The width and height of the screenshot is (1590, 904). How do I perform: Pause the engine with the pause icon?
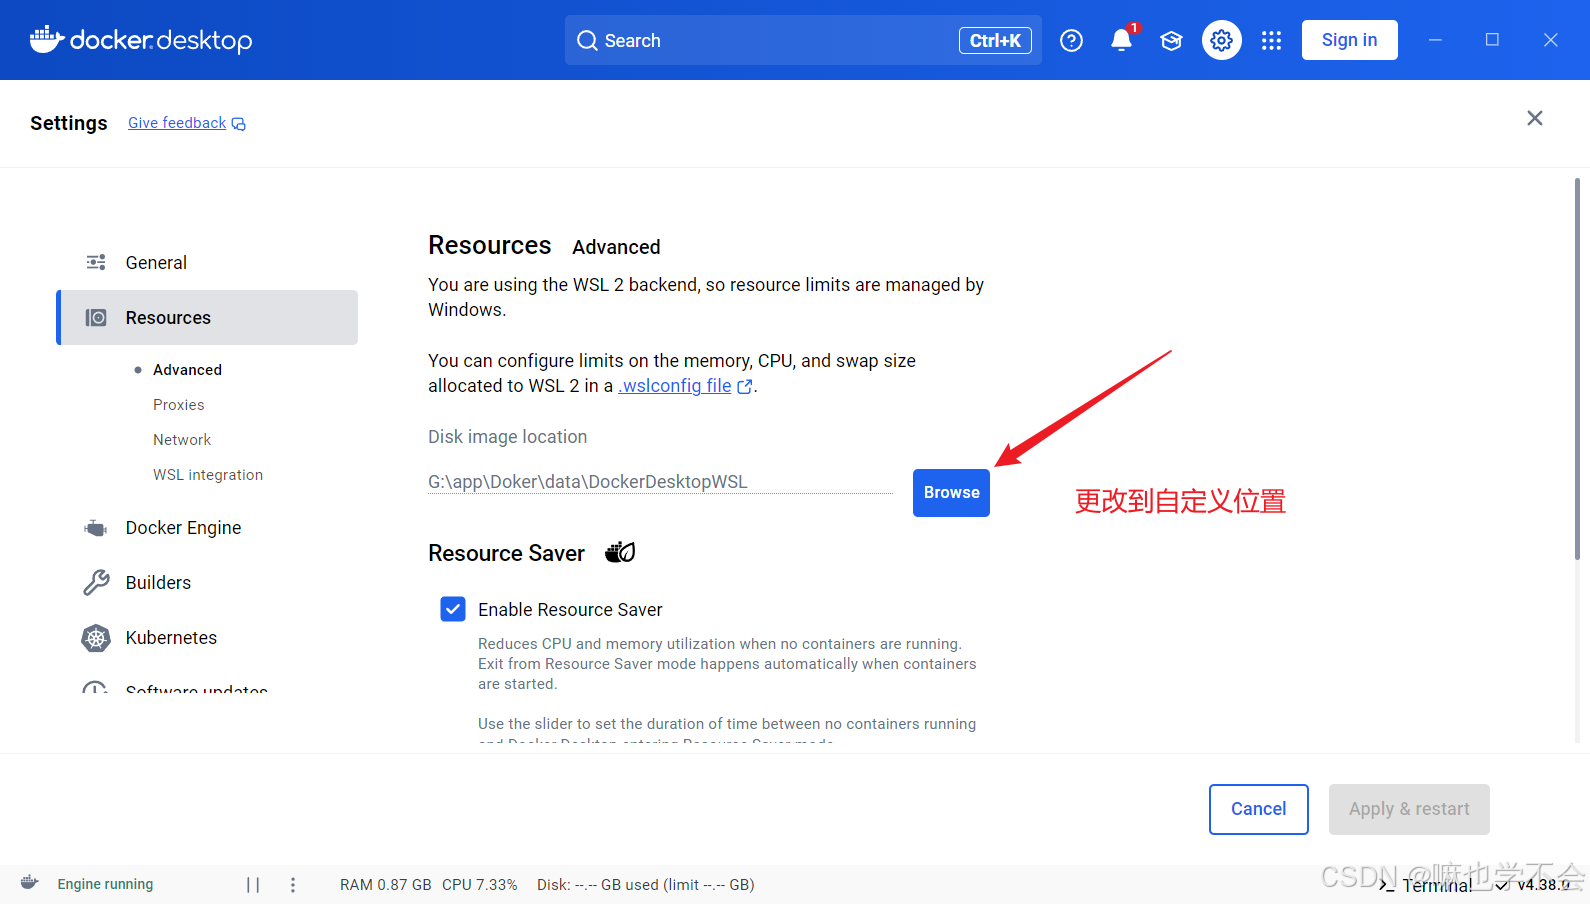click(x=253, y=885)
